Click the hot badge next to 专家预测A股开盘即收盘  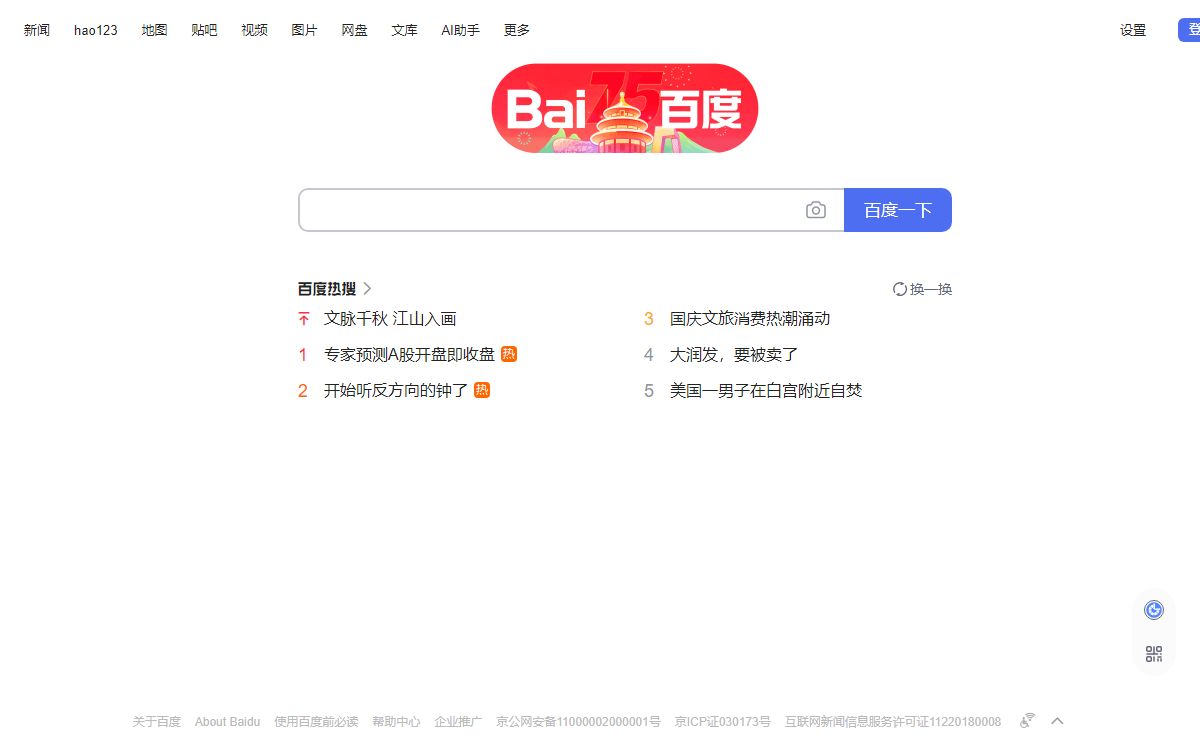[x=509, y=354]
